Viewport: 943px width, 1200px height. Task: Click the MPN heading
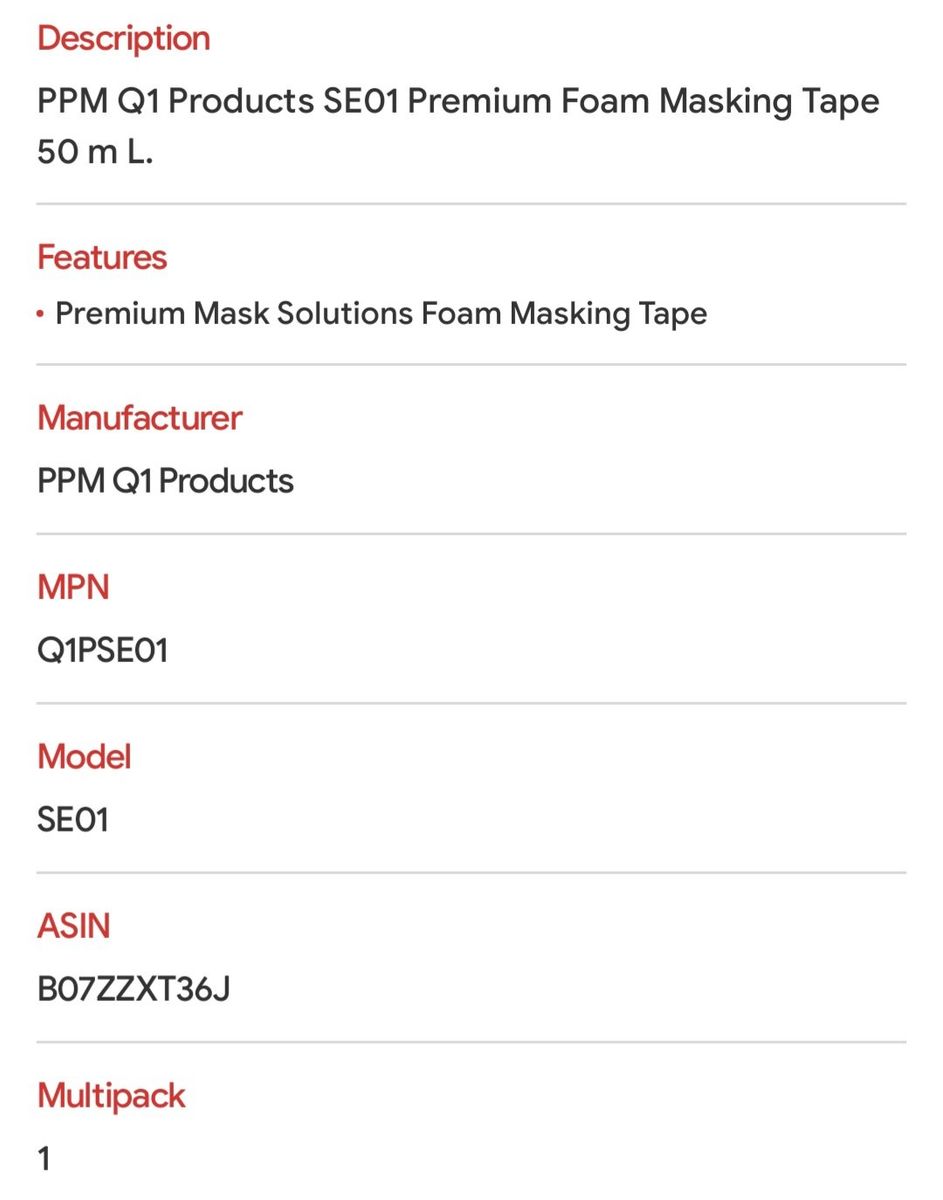tap(73, 587)
